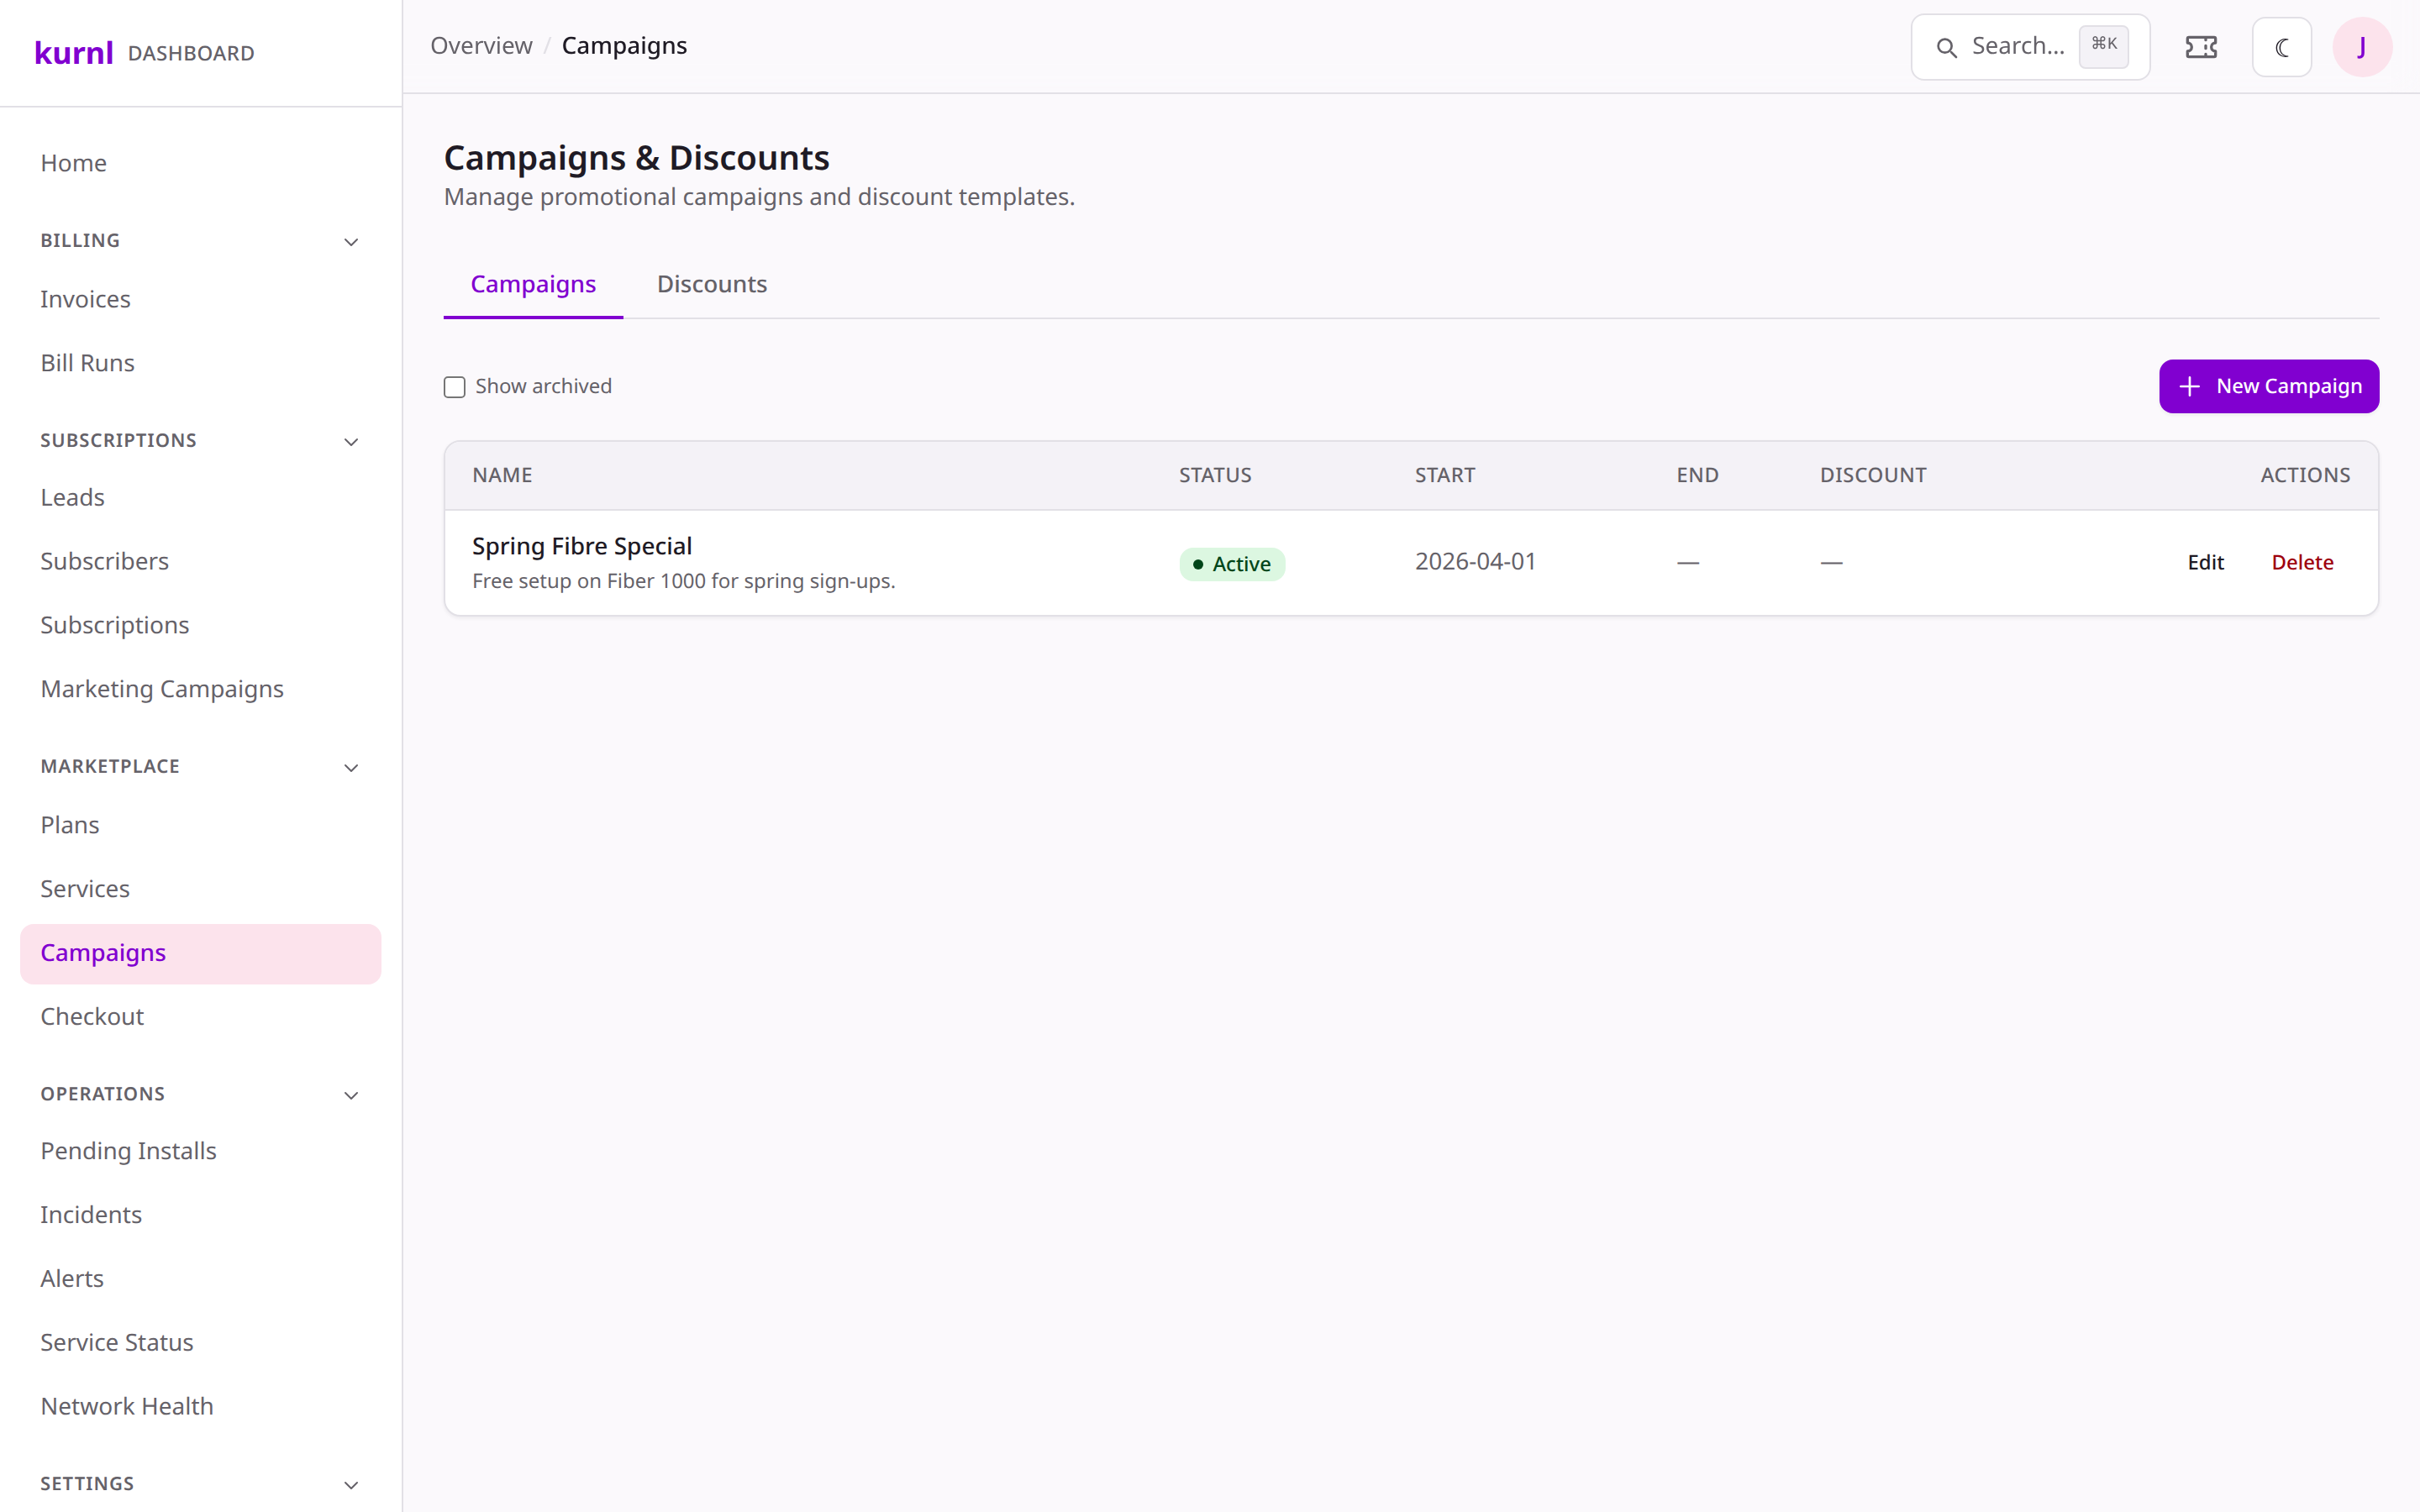Go to Home in sidebar

pos(200,163)
